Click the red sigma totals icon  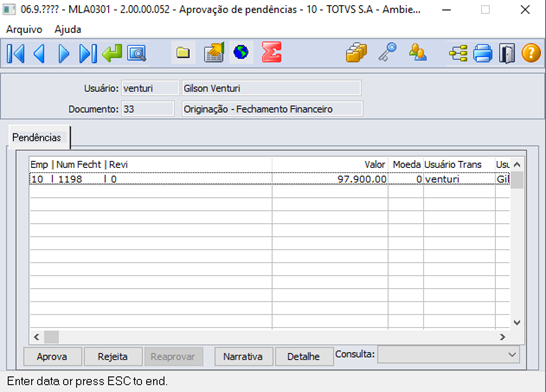pyautogui.click(x=271, y=53)
